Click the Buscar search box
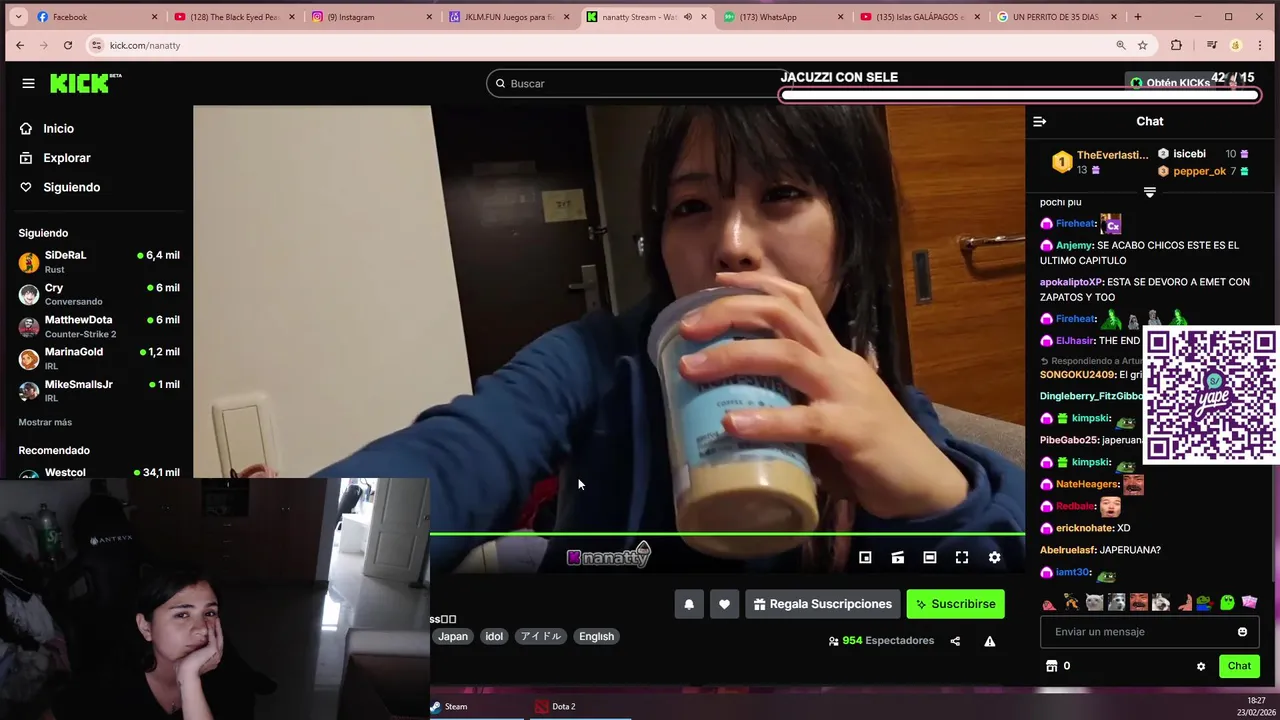This screenshot has width=1280, height=720. click(640, 84)
